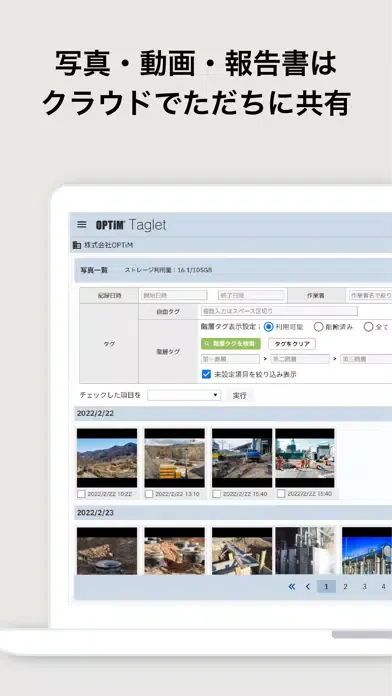Screen dimensions: 392x696
Task: Click the company building icon beside 株式会社OPTiM
Action: (x=77, y=245)
